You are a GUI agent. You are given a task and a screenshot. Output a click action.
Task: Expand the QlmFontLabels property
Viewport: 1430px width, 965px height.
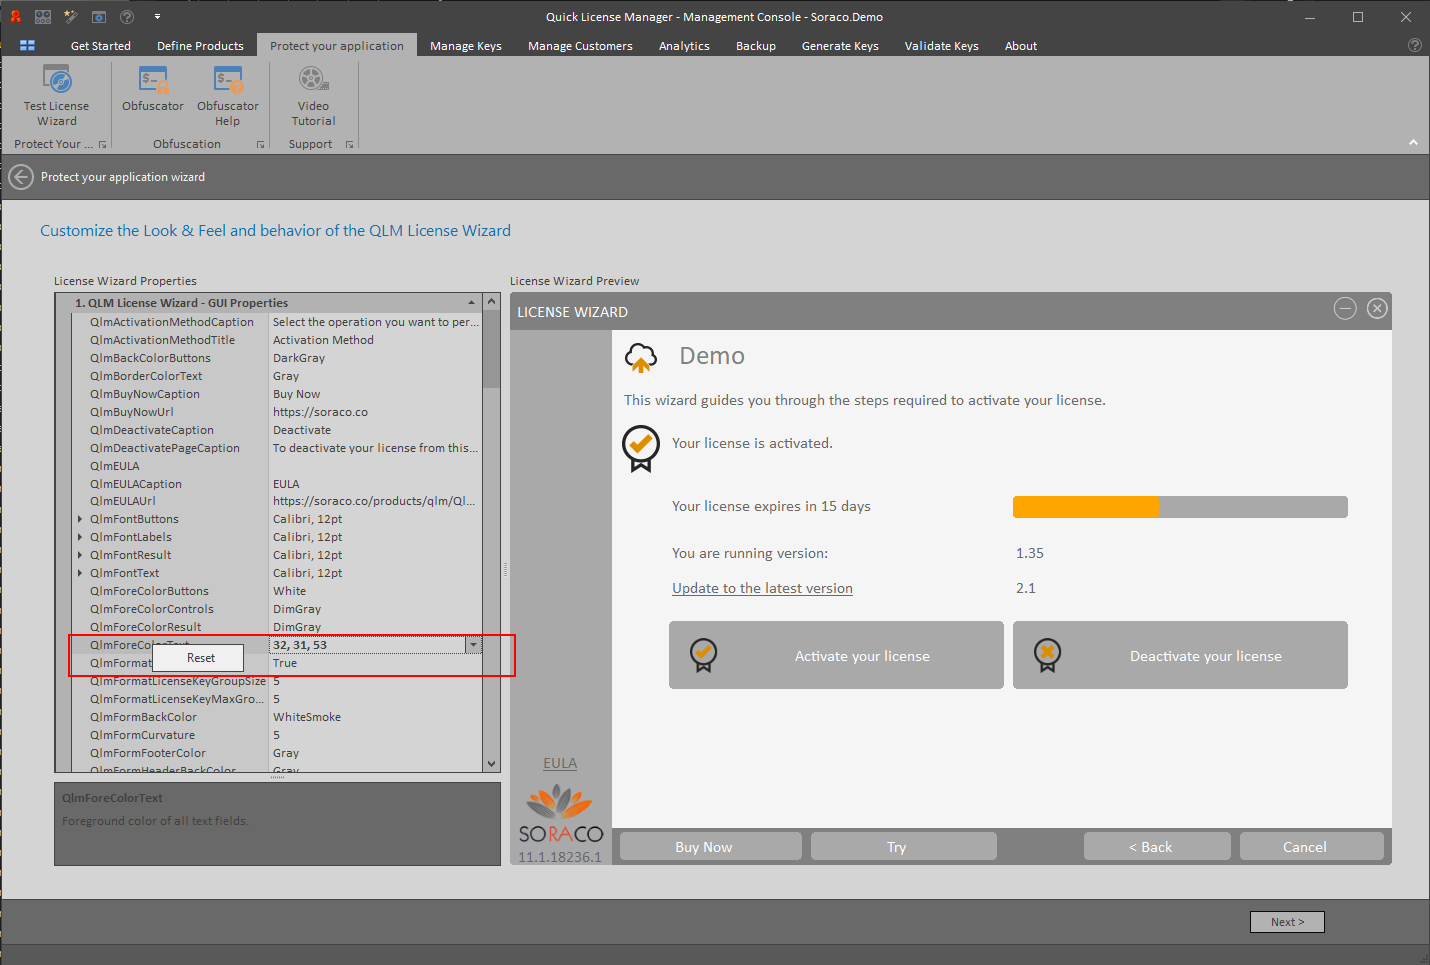click(x=80, y=537)
